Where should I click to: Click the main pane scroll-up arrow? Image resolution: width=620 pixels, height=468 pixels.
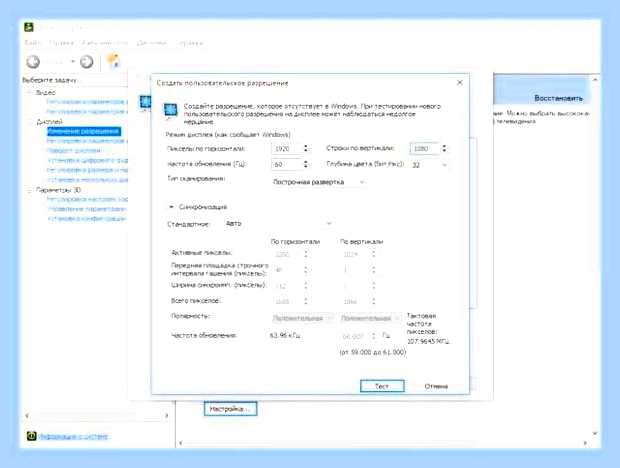pos(595,80)
